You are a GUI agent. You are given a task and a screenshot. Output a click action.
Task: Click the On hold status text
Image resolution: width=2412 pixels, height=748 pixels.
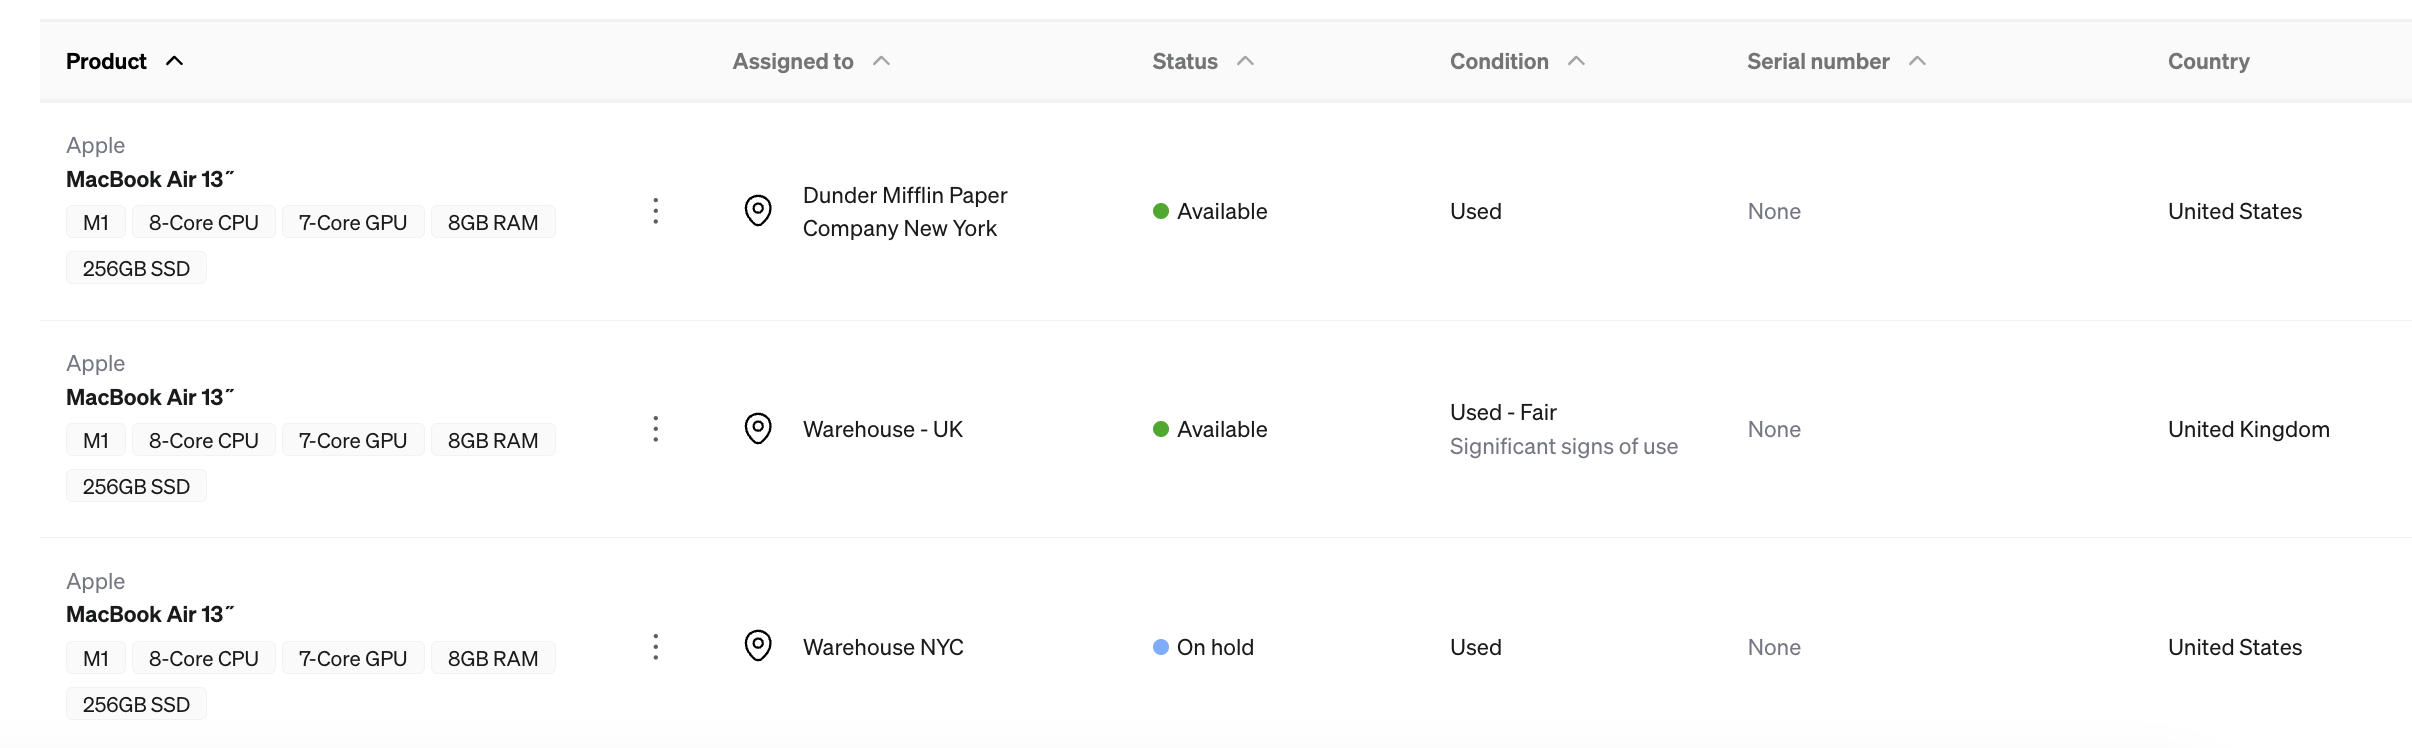pyautogui.click(x=1215, y=647)
